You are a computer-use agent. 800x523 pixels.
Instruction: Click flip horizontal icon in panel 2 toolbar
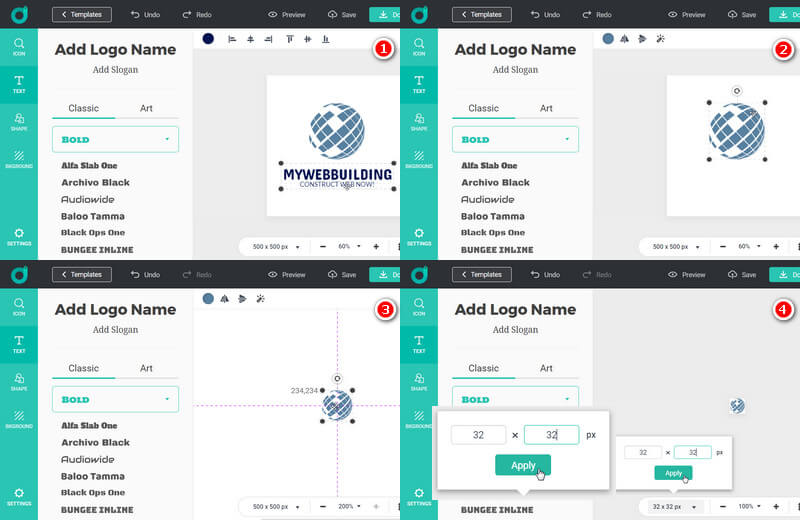point(625,39)
